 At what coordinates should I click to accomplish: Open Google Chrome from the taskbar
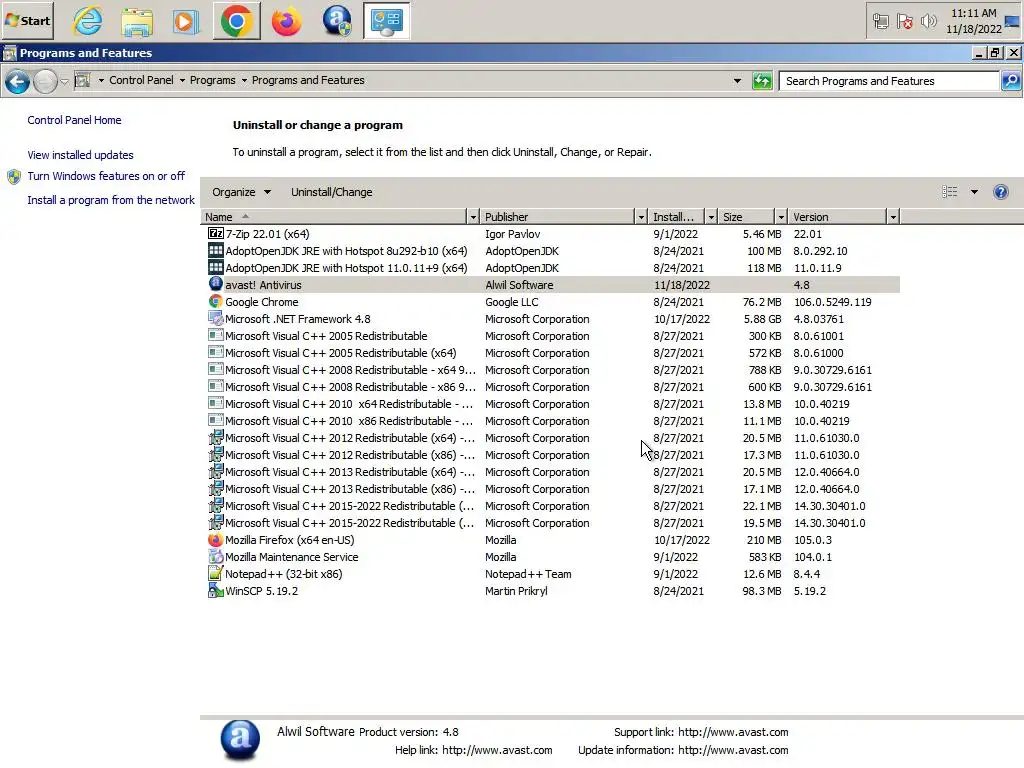click(236, 21)
